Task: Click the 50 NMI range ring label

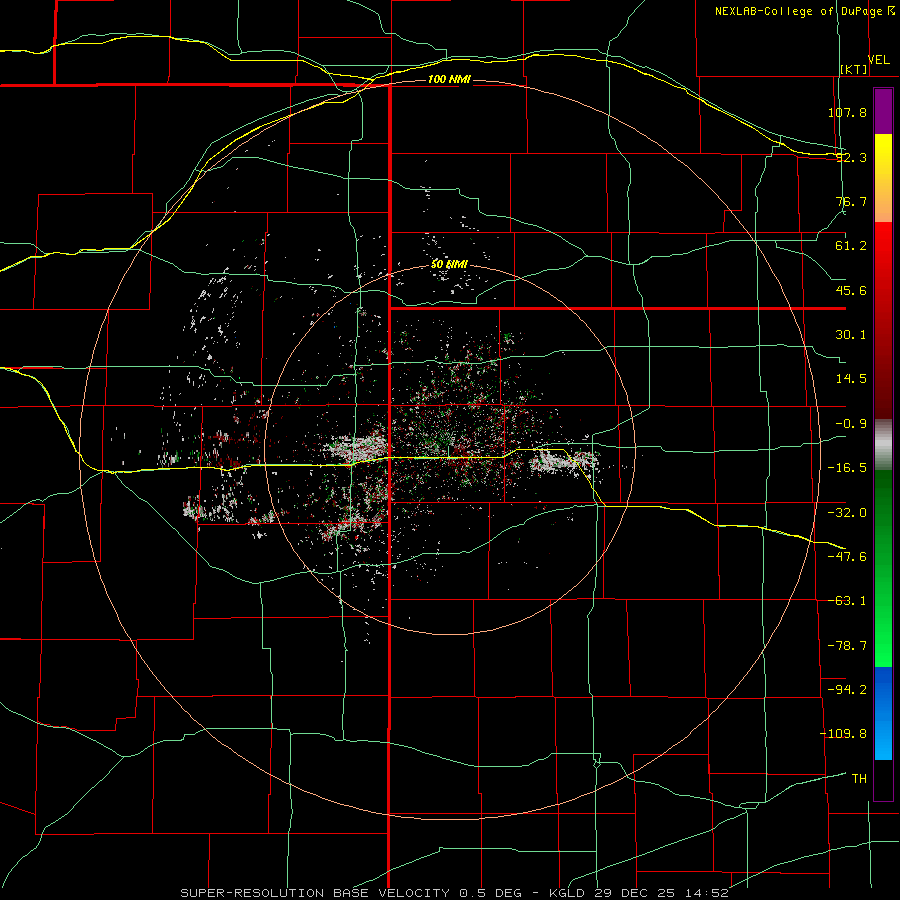Action: 449,265
